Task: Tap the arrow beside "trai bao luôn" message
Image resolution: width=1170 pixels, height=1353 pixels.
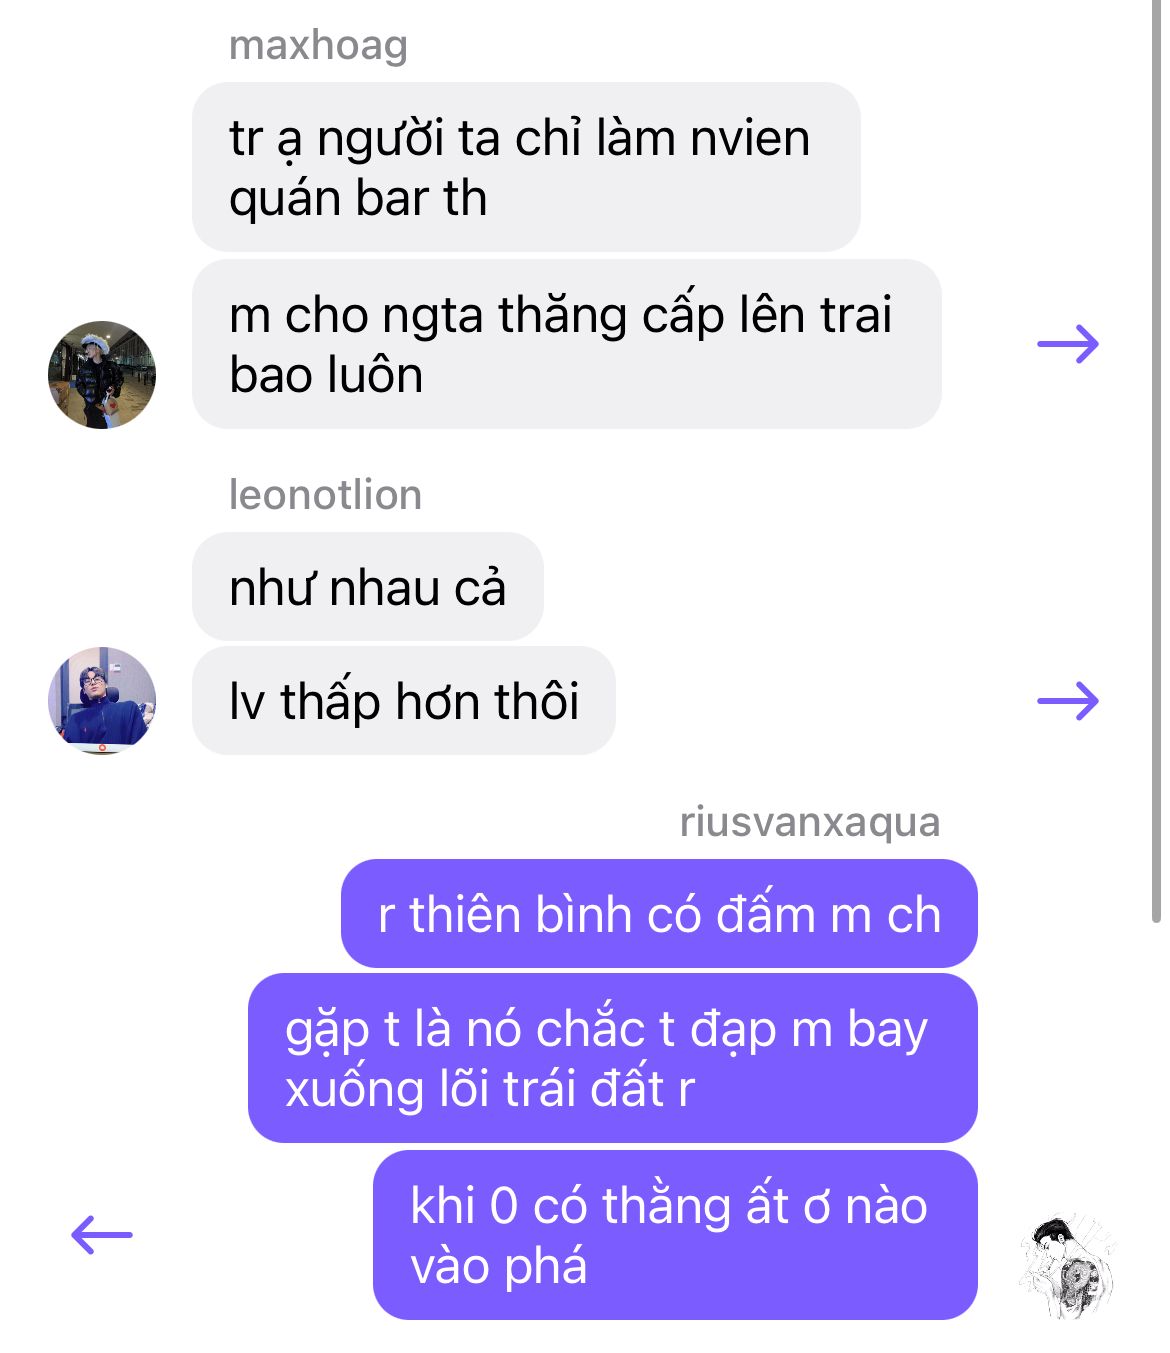Action: coord(1068,344)
